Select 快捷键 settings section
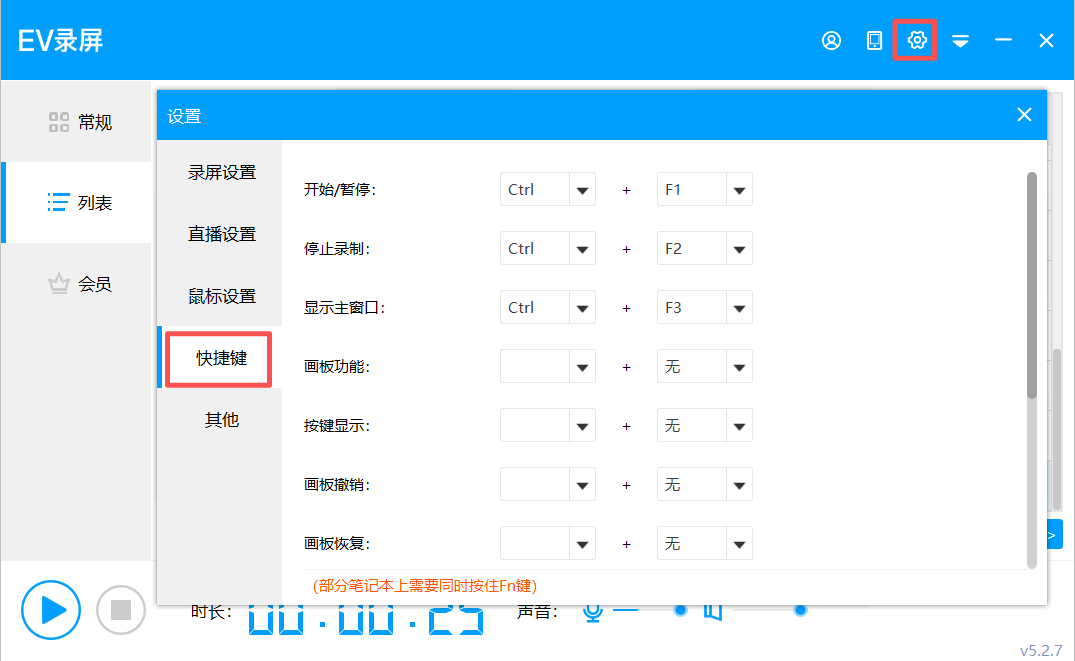The width and height of the screenshot is (1075, 661). pyautogui.click(x=220, y=358)
